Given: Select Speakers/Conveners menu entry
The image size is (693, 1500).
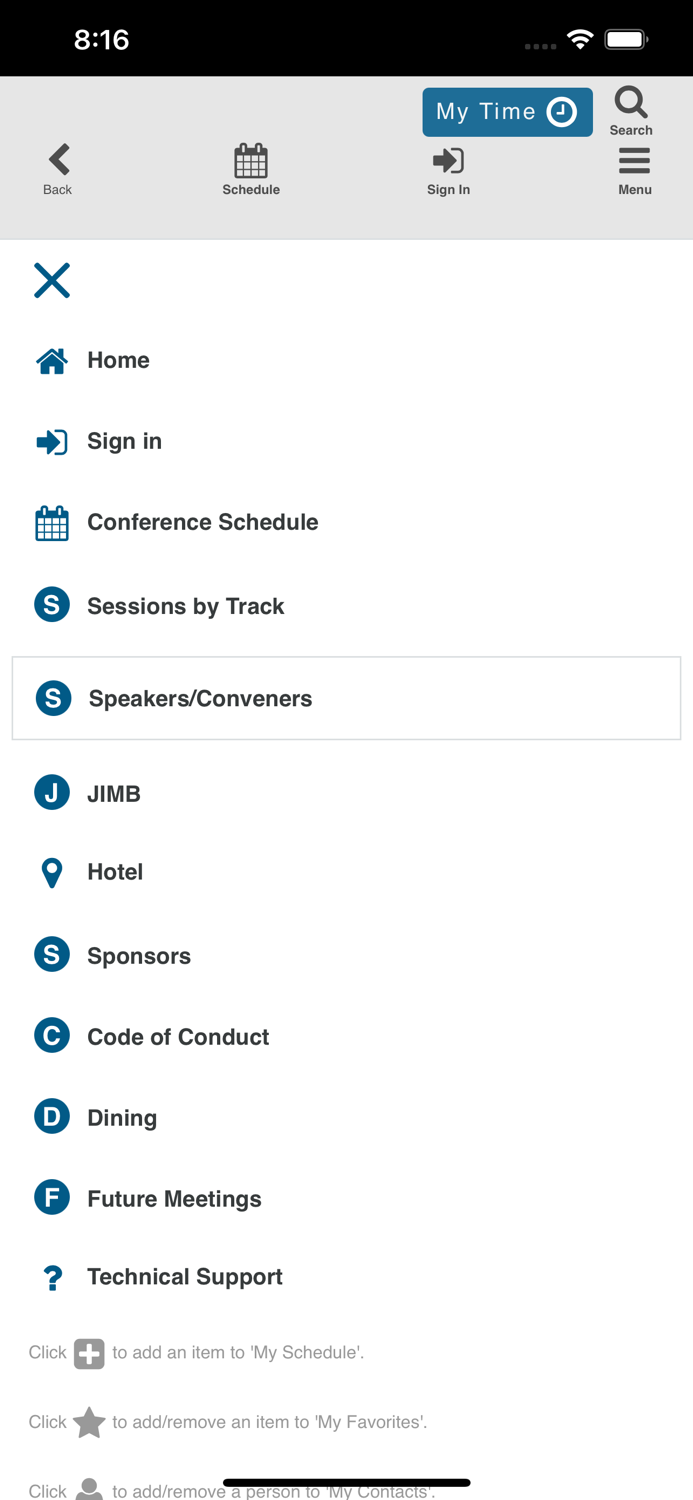Looking at the screenshot, I should click(200, 698).
